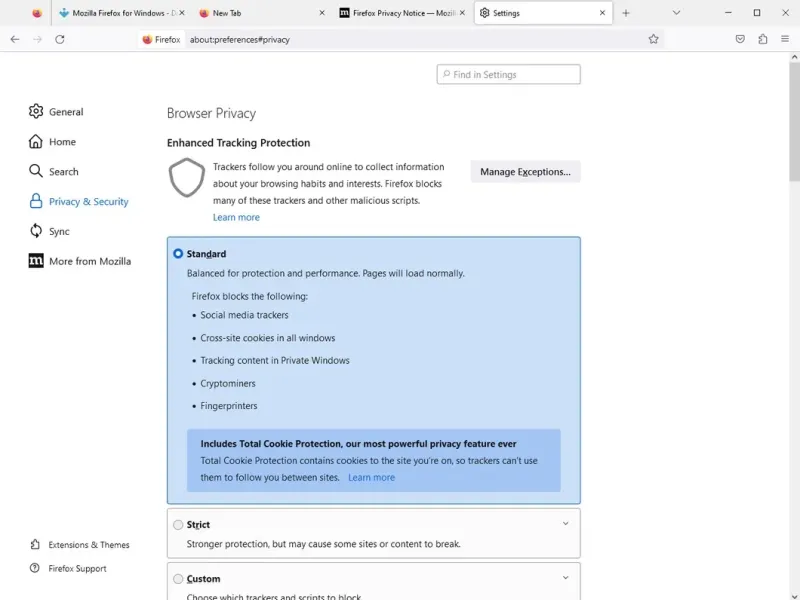Click the More from Mozilla logo icon
Image resolution: width=800 pixels, height=600 pixels.
[x=36, y=261]
